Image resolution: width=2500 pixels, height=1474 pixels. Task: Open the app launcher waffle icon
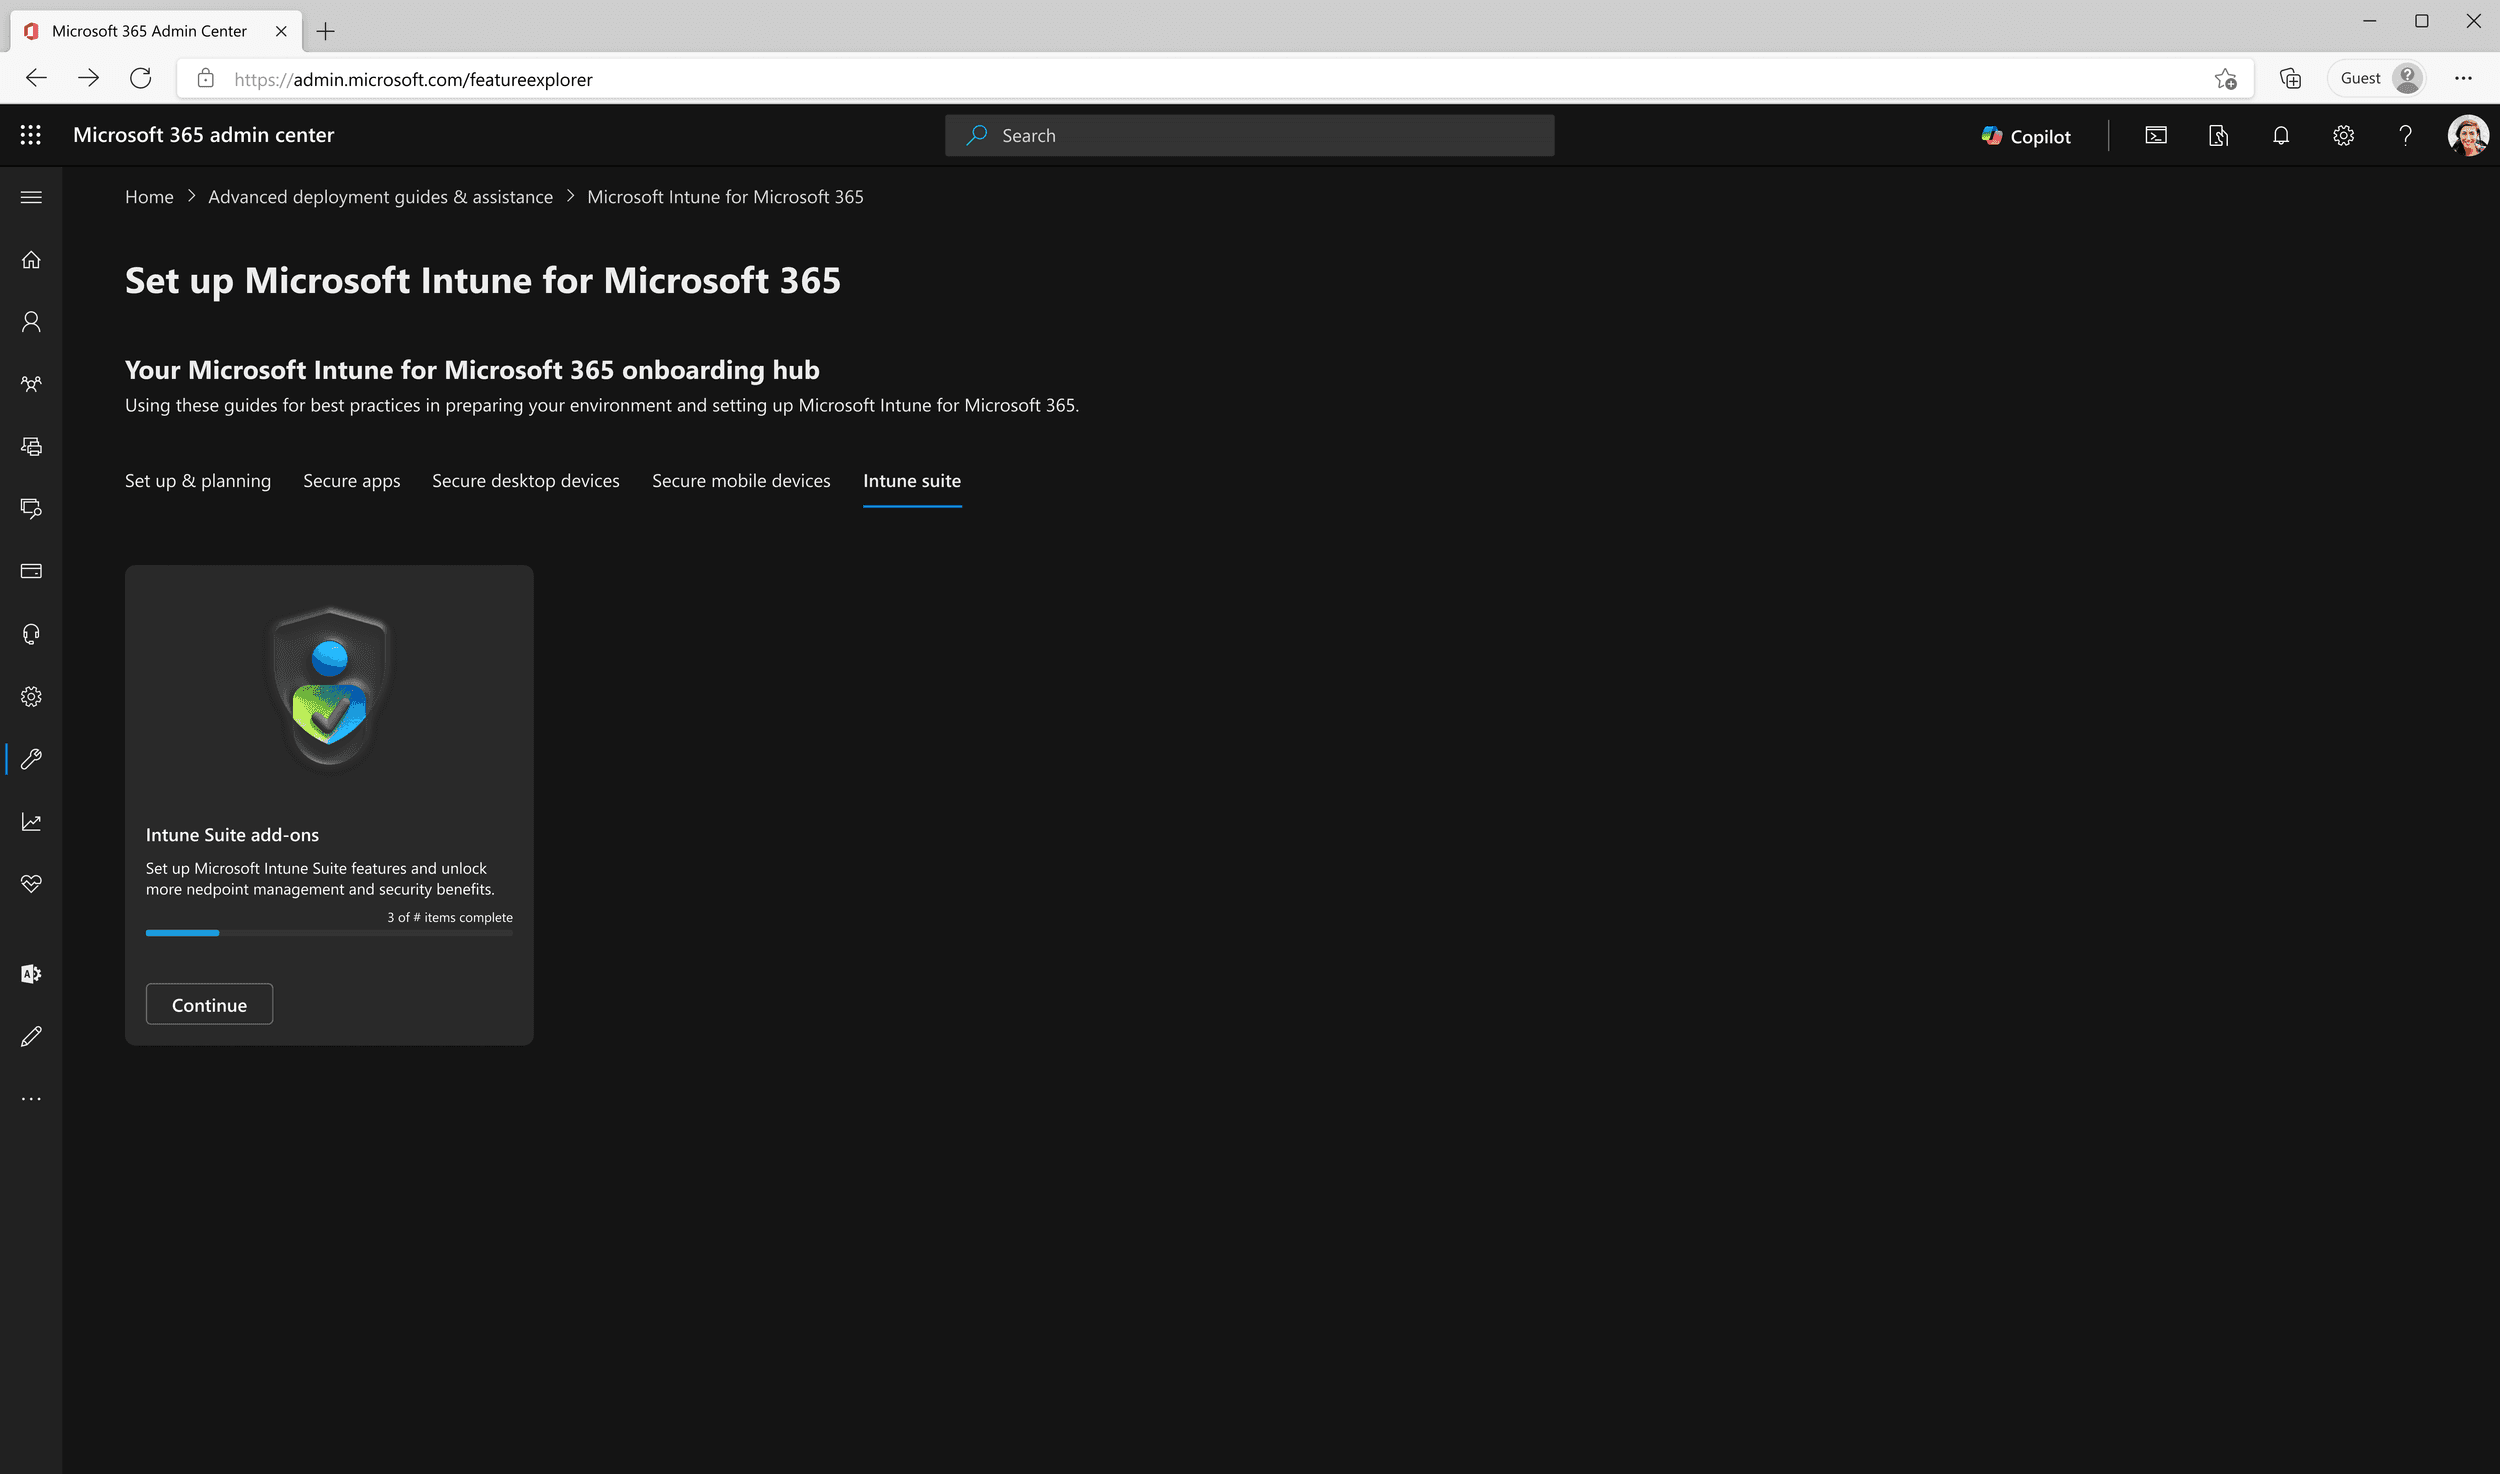pyautogui.click(x=31, y=135)
